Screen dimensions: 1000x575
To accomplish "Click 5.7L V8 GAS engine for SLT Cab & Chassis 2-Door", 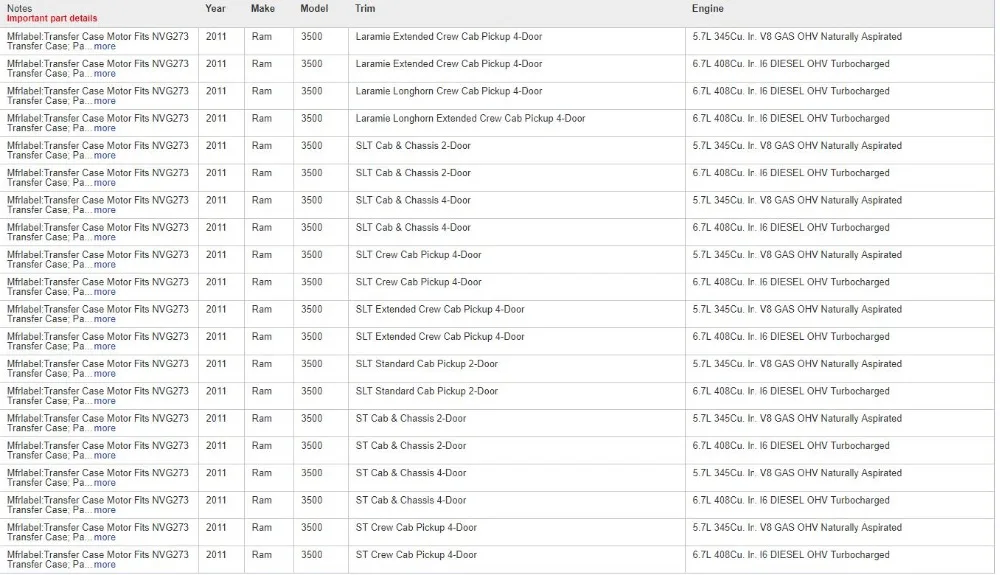I will 797,146.
